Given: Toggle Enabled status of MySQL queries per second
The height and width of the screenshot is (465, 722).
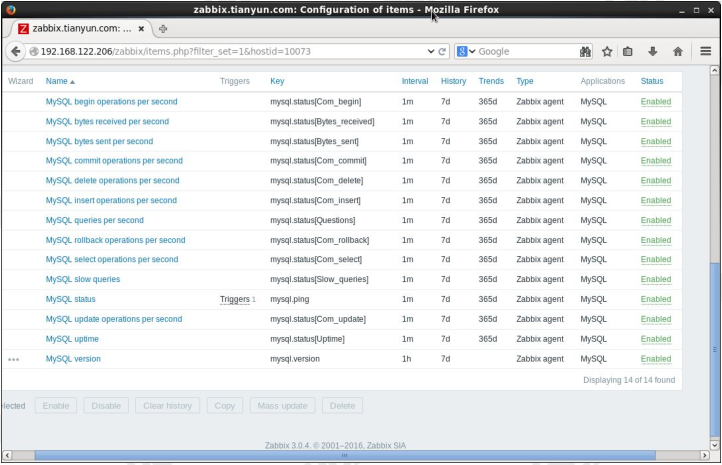Looking at the screenshot, I should point(656,220).
